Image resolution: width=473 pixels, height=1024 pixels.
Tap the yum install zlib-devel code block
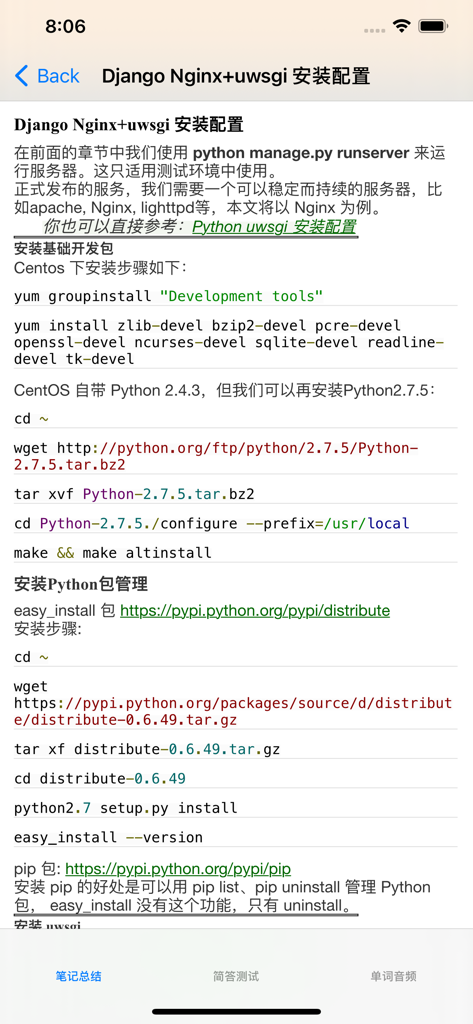click(229, 342)
